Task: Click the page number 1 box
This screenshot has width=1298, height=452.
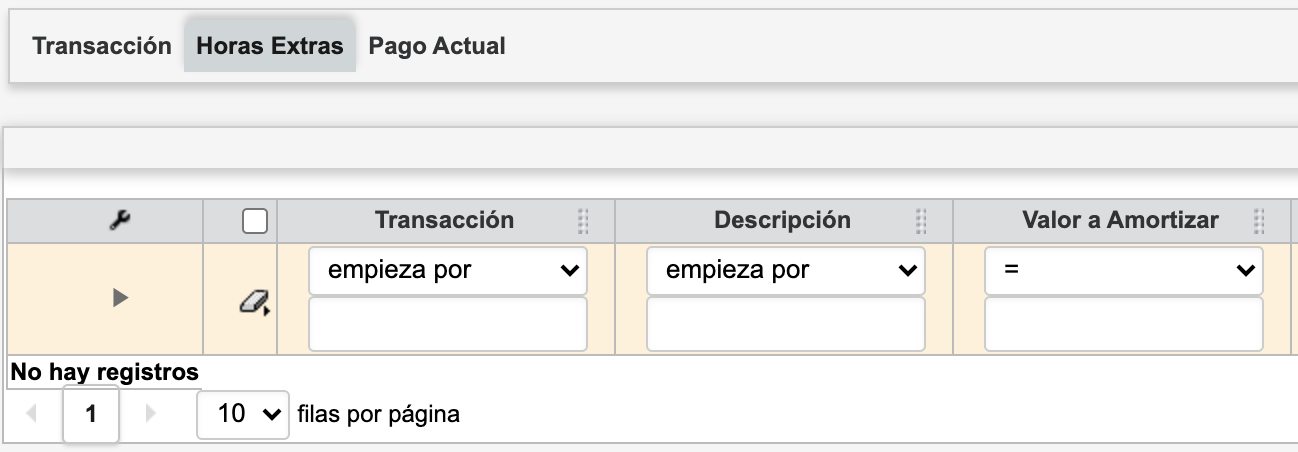Action: 91,414
